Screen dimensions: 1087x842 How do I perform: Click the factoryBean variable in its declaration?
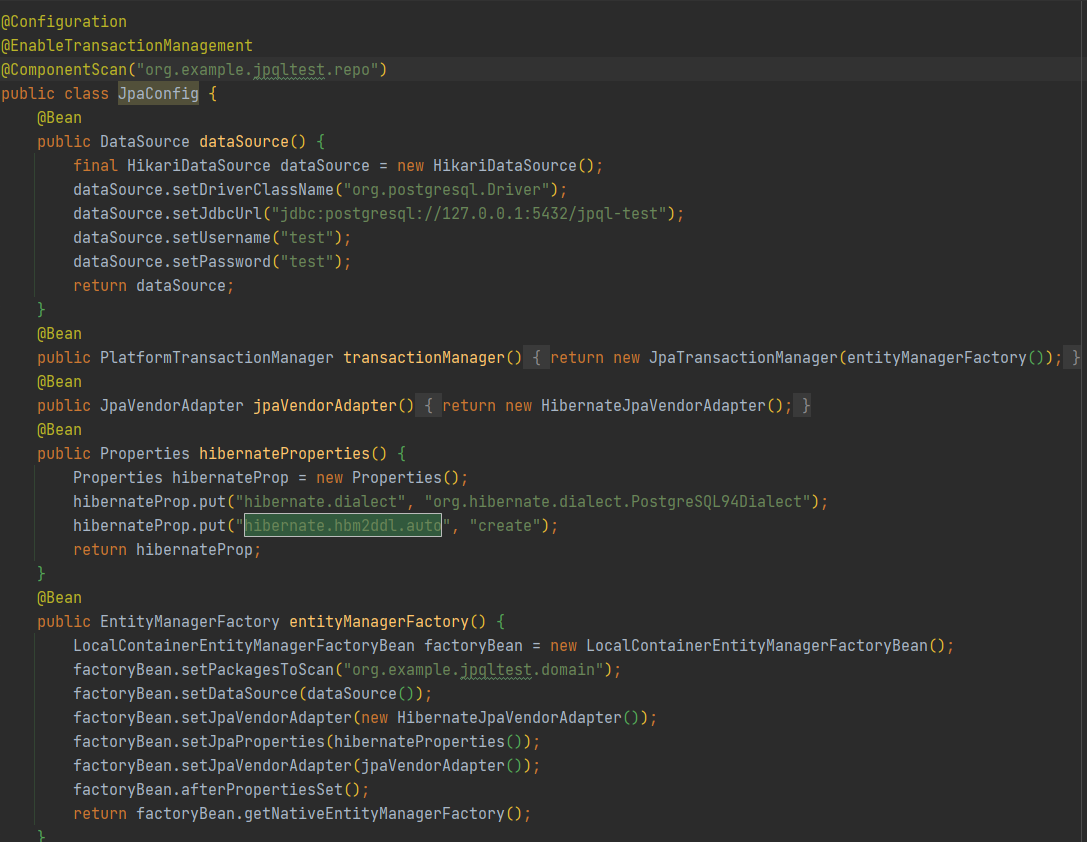(473, 646)
